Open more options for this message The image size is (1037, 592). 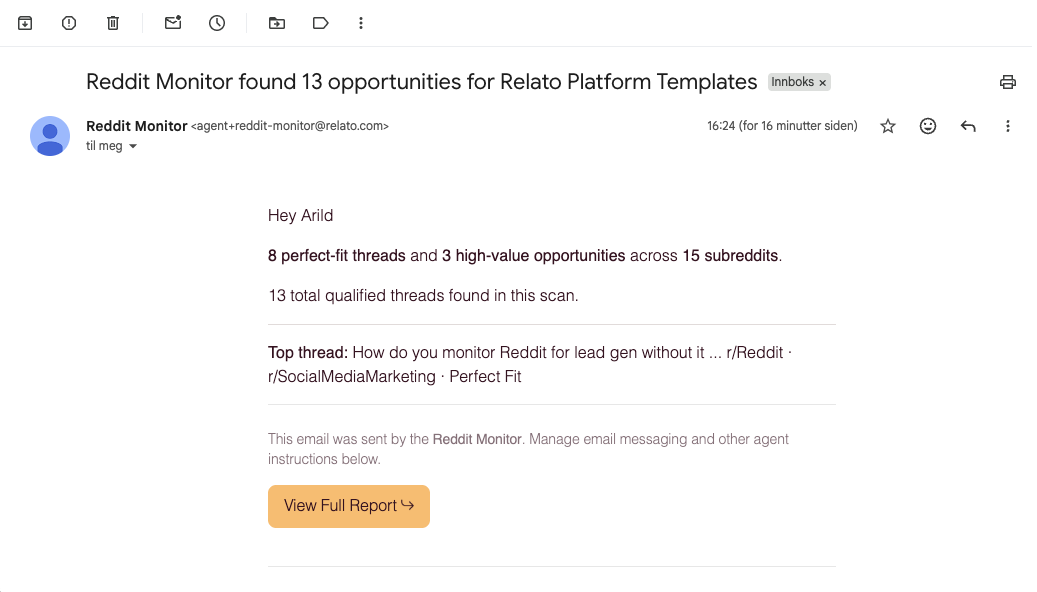click(x=1008, y=125)
